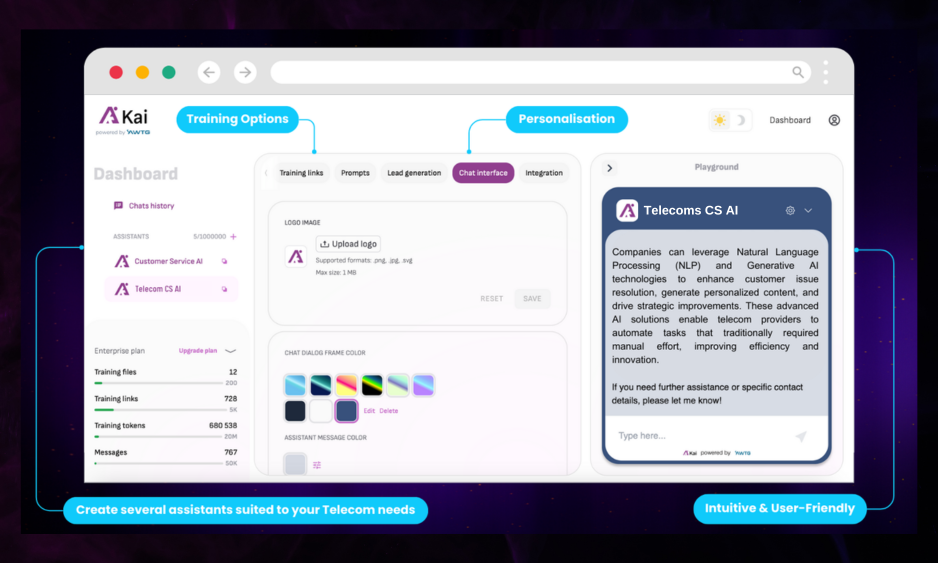Click the Upgrade plan link
Viewport: 938px width, 563px height.
click(198, 351)
